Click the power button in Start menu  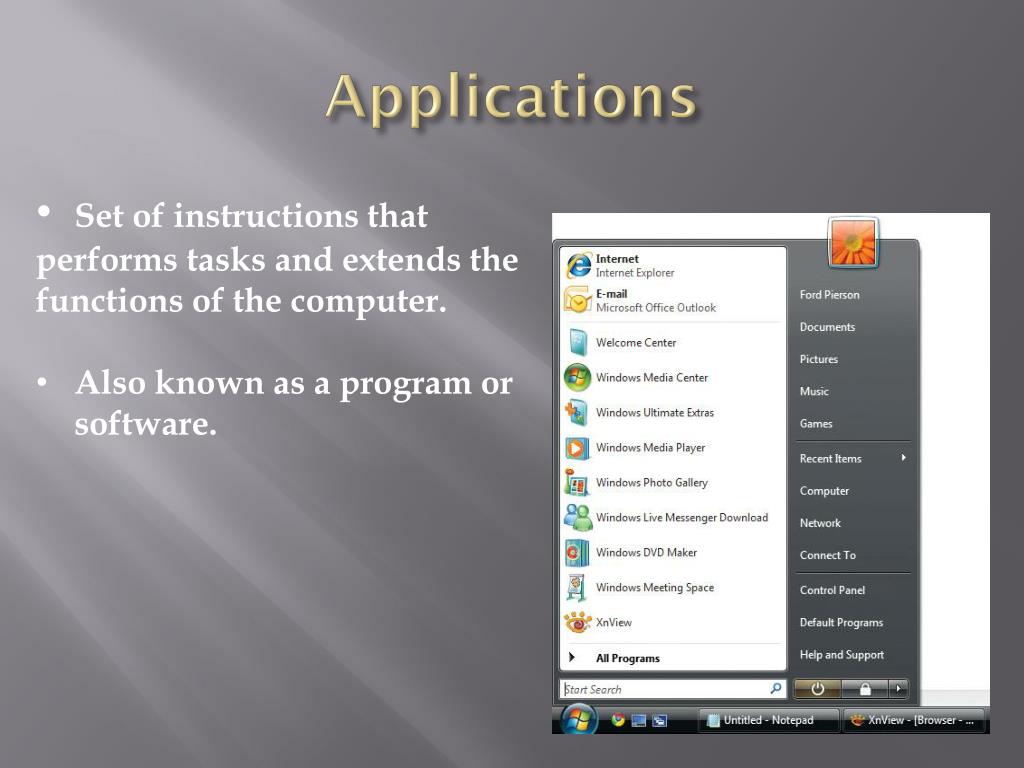point(817,689)
